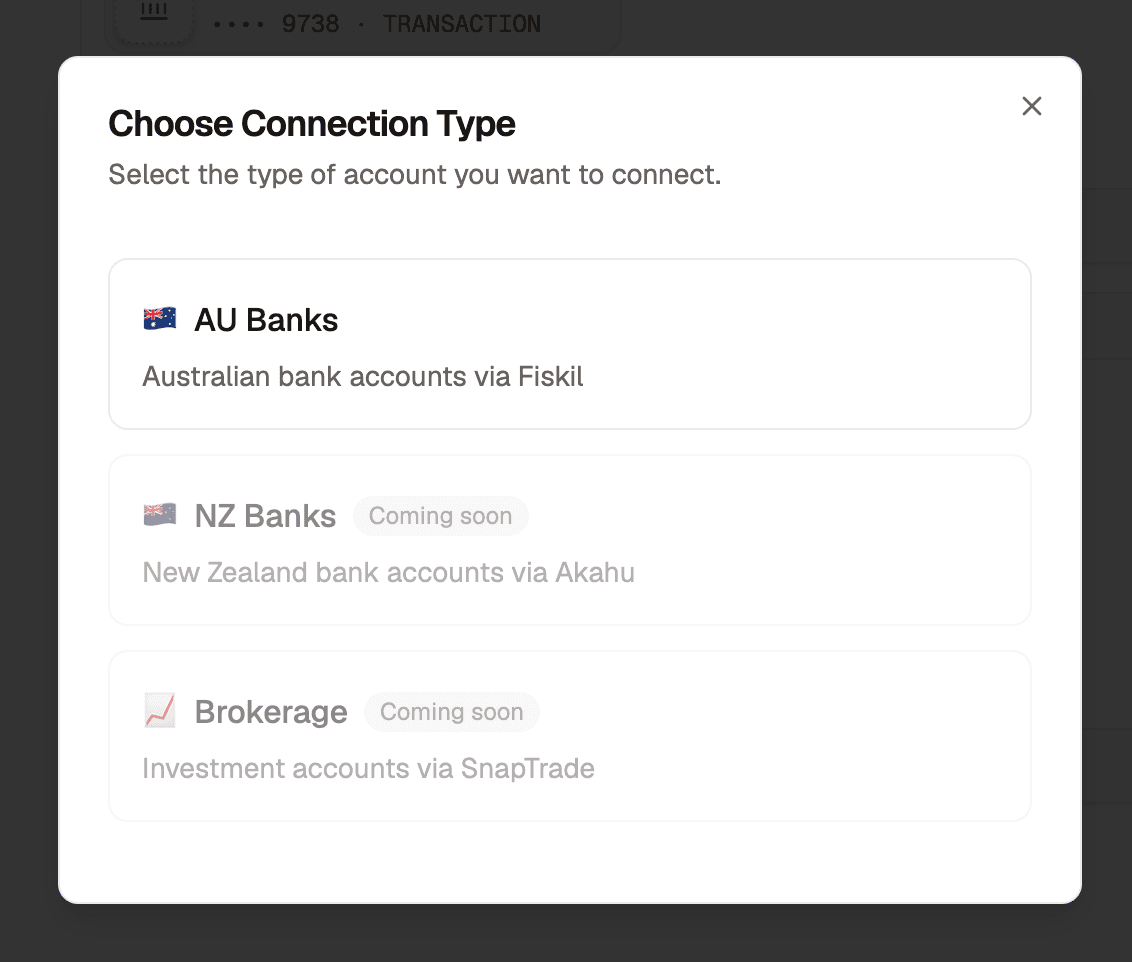1132x962 pixels.
Task: Click the Coming soon badge on Brokerage
Action: [451, 711]
